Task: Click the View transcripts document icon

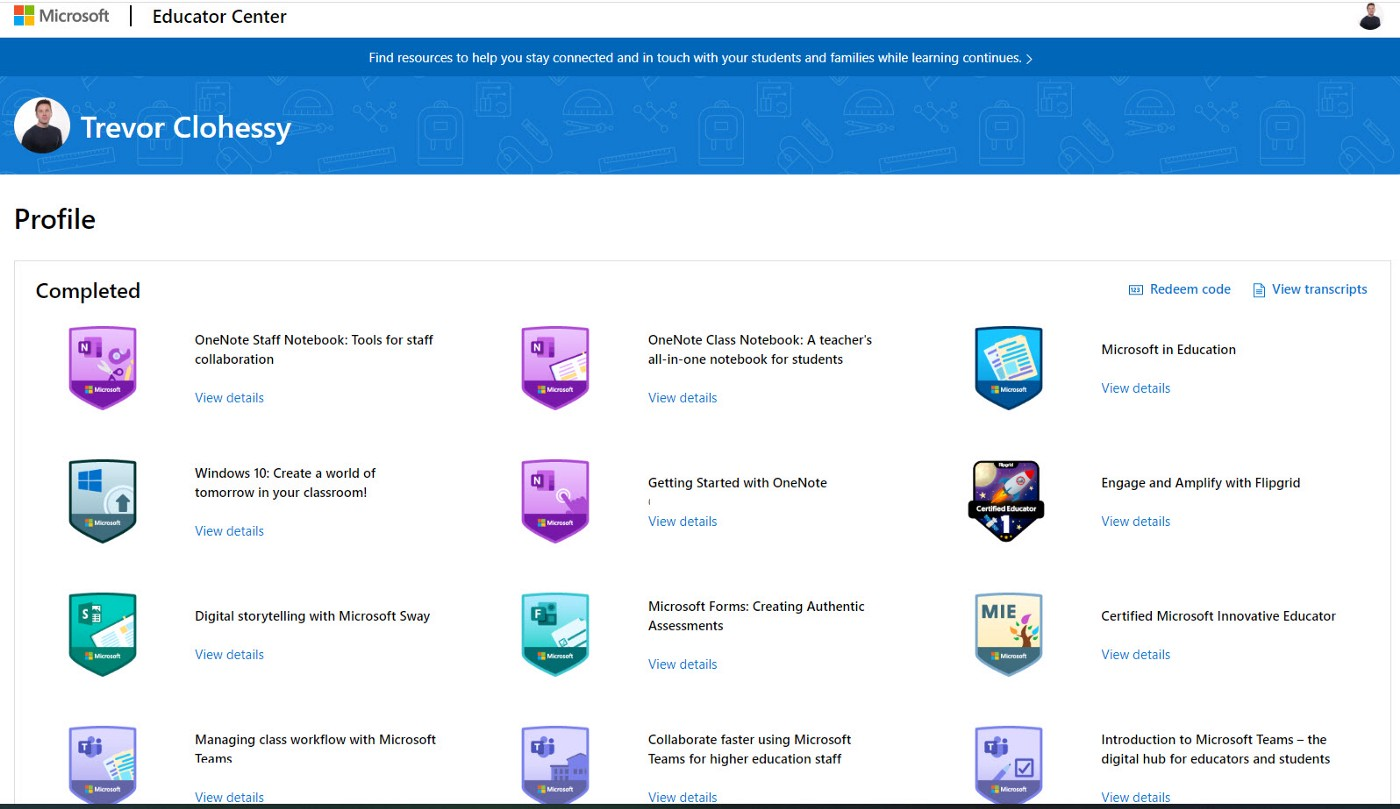Action: (x=1258, y=289)
